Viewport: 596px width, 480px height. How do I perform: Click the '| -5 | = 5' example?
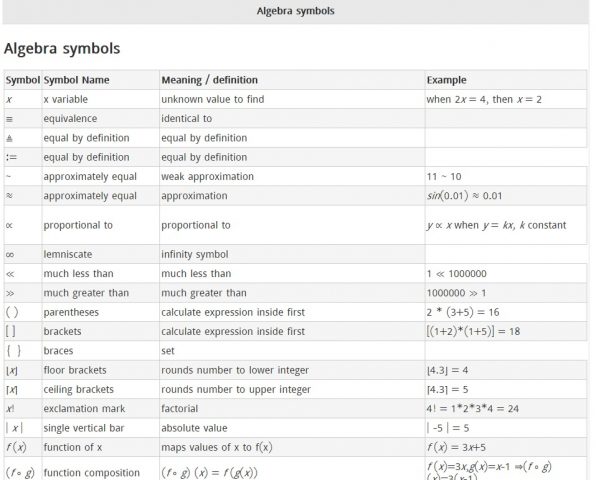pos(447,428)
